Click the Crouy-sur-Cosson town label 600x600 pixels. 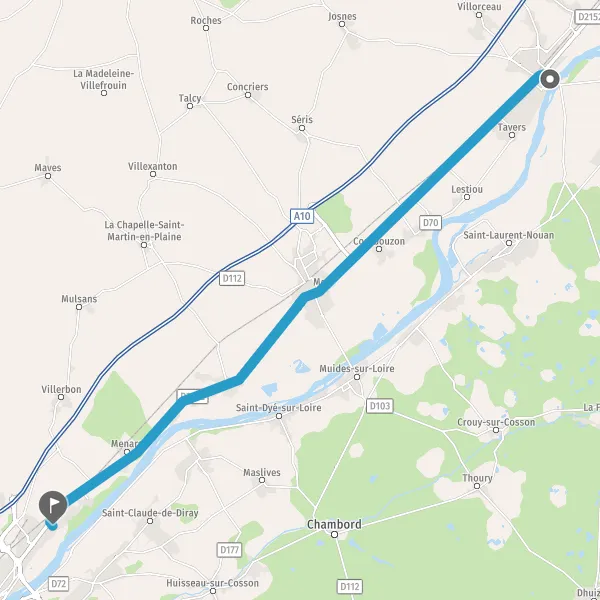point(496,422)
